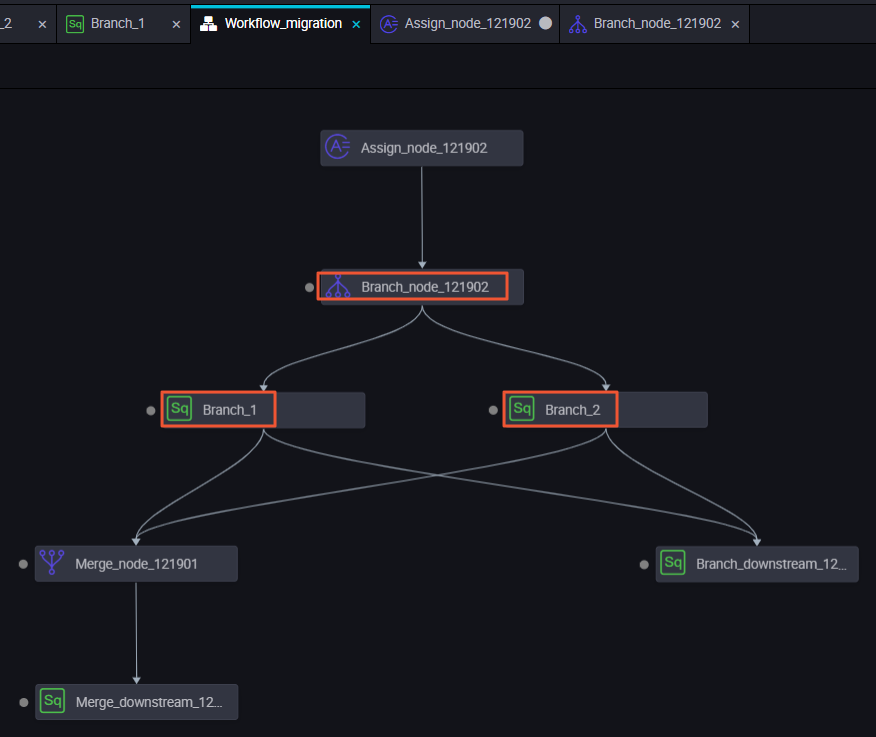Click the Sq icon in Branch_downstream node
The height and width of the screenshot is (737, 876).
673,563
